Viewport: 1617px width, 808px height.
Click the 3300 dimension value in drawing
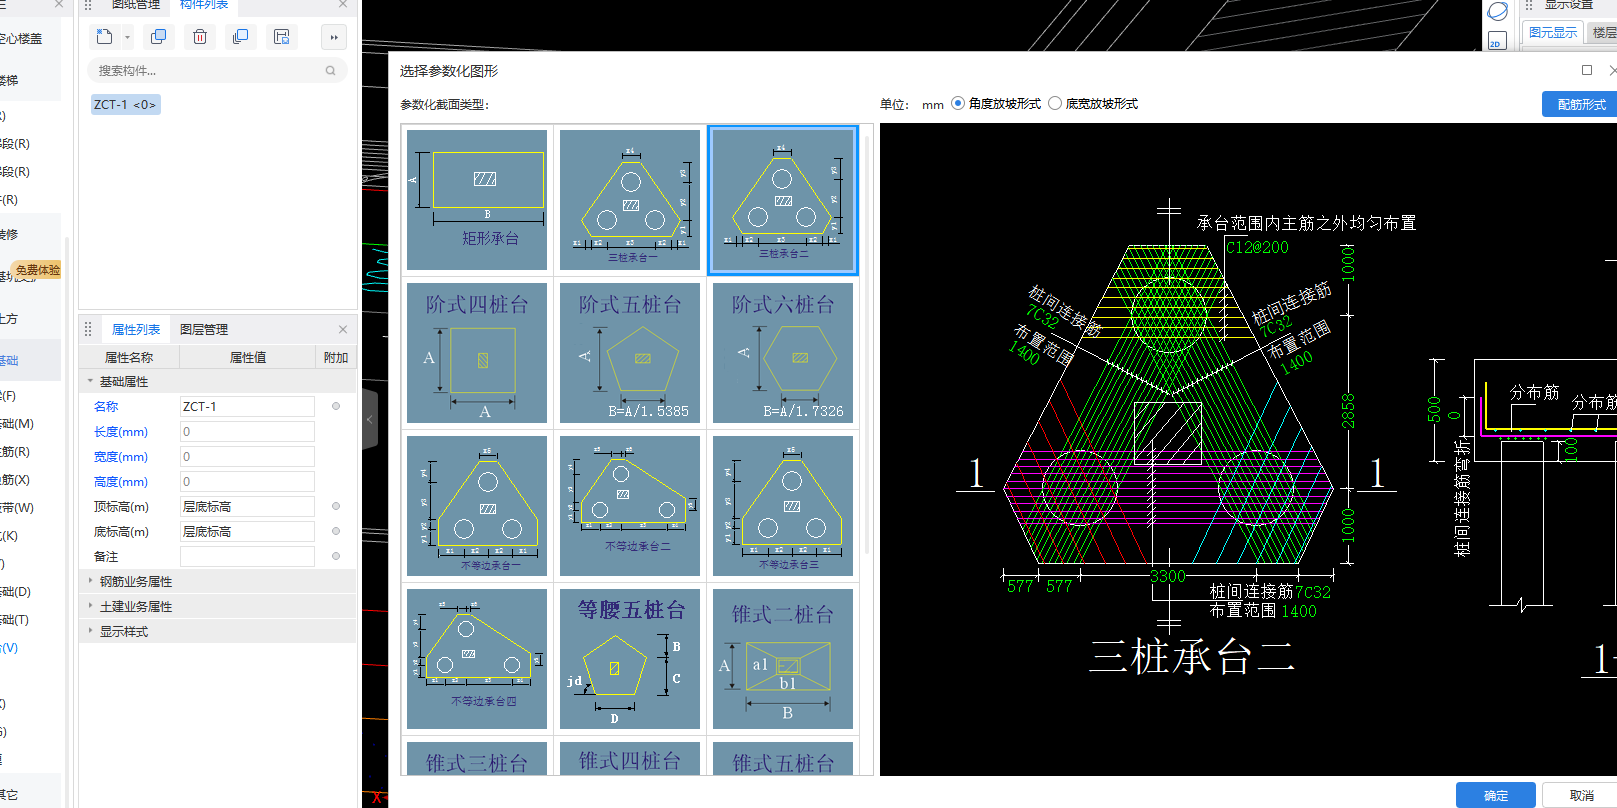1168,576
